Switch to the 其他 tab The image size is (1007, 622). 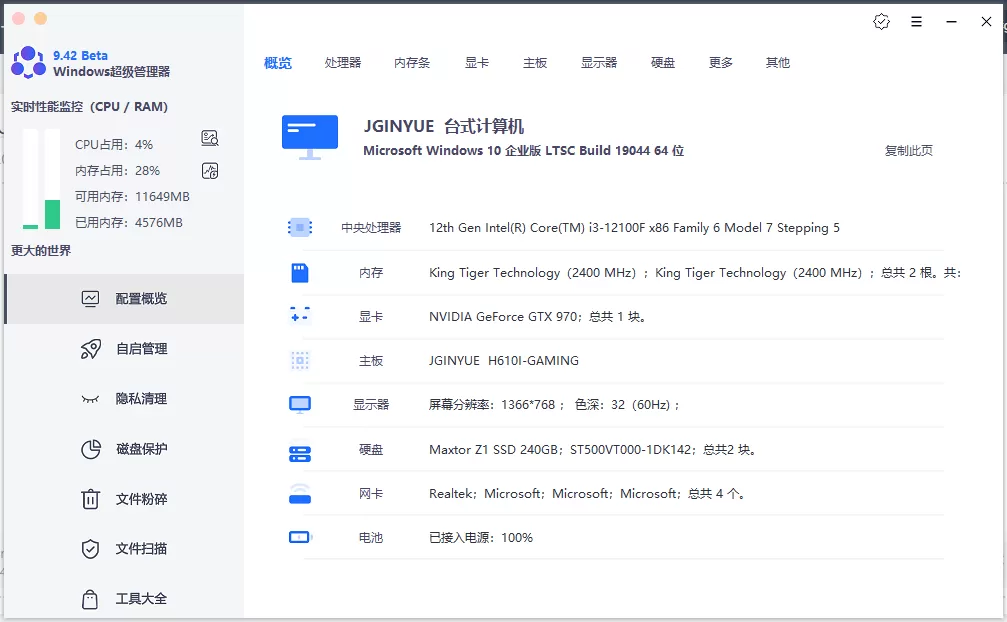click(778, 62)
